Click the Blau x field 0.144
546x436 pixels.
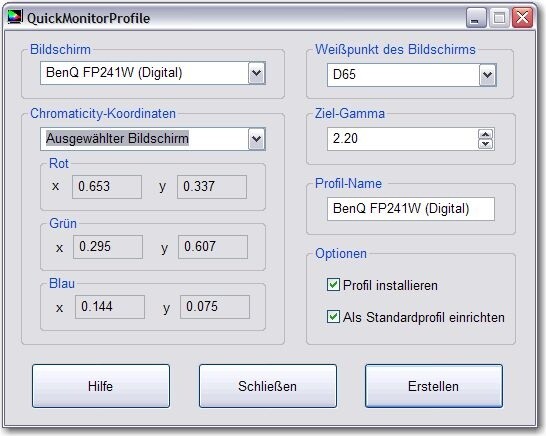tap(110, 307)
